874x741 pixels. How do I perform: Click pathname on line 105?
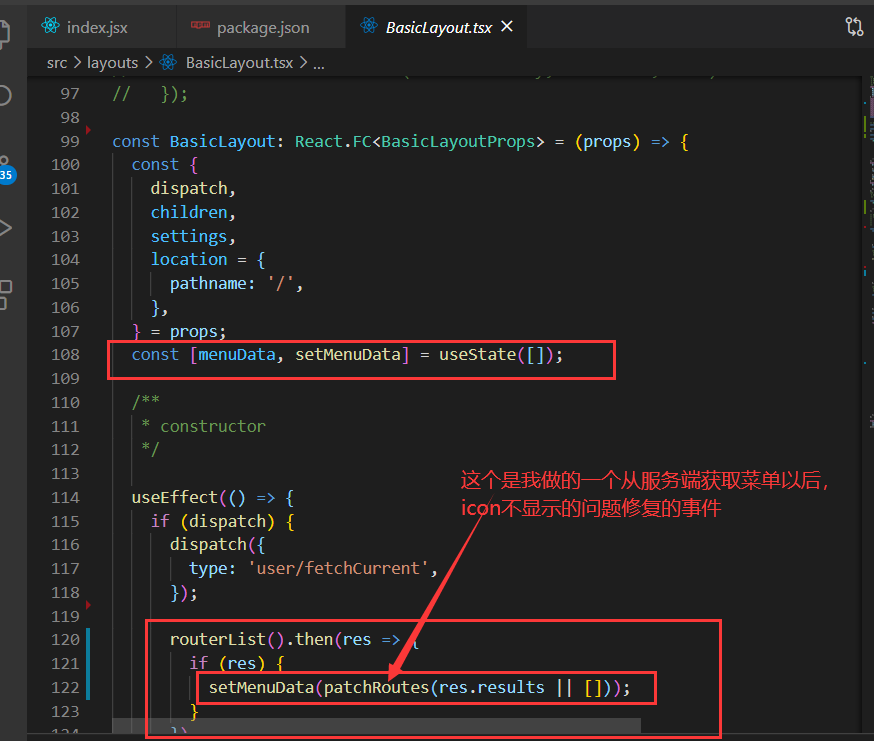[x=208, y=284]
